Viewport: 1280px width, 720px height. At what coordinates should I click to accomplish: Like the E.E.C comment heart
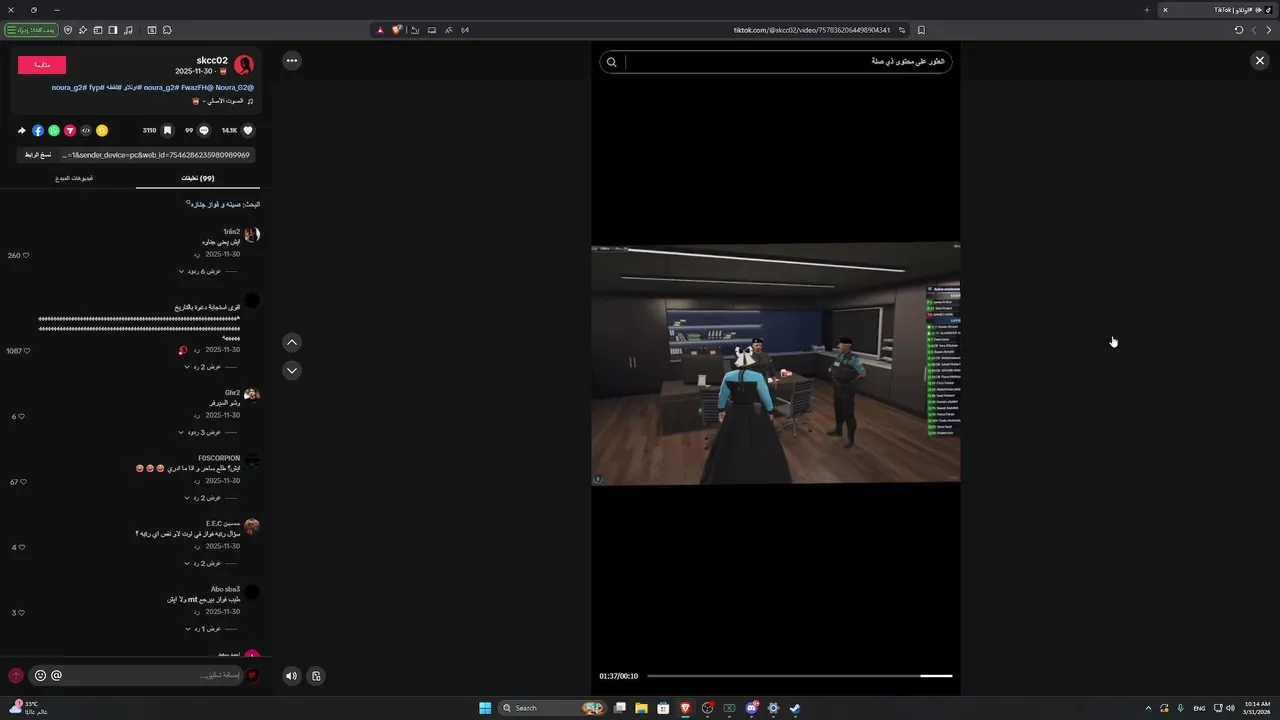pos(21,547)
